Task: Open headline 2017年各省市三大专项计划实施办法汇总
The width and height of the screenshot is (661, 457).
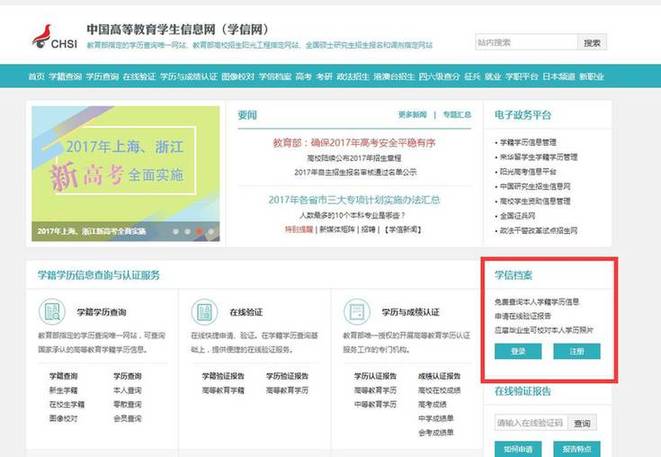Action: pyautogui.click(x=354, y=200)
